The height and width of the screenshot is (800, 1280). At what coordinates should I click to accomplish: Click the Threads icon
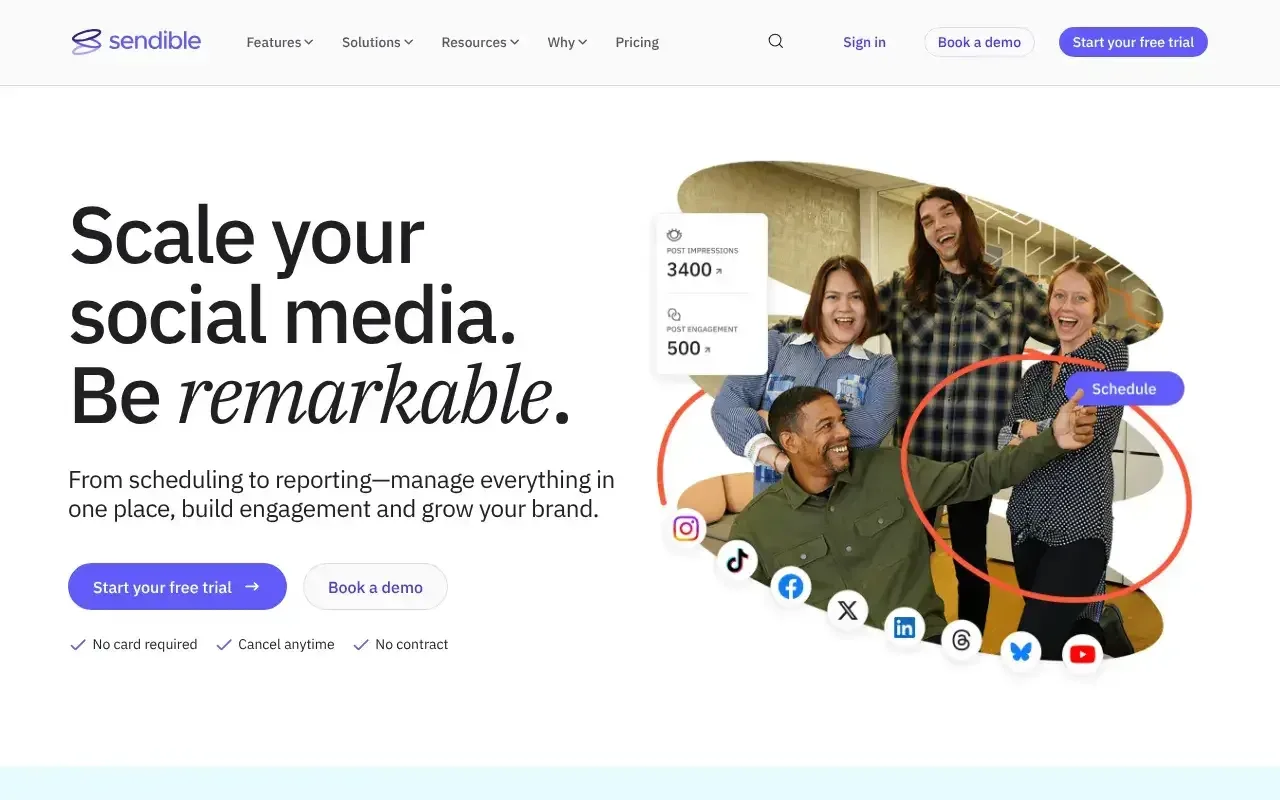pos(961,640)
